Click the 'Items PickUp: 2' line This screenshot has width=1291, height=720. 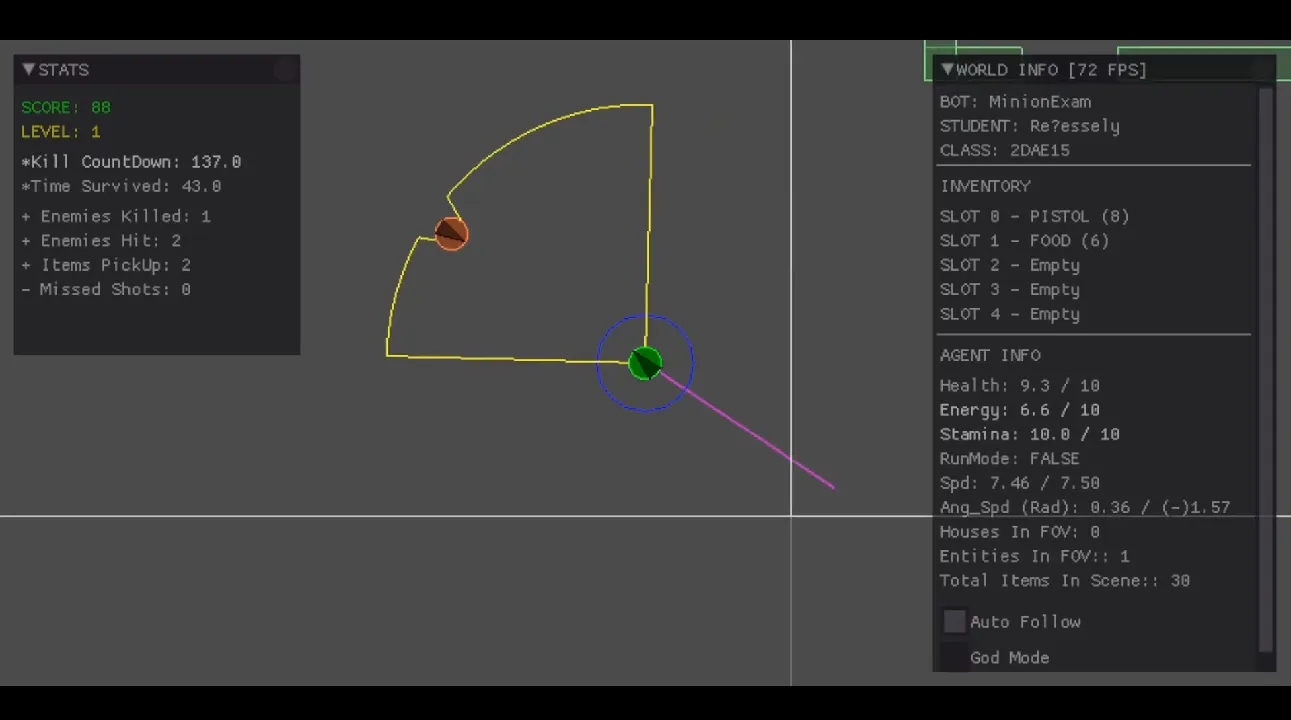[106, 265]
